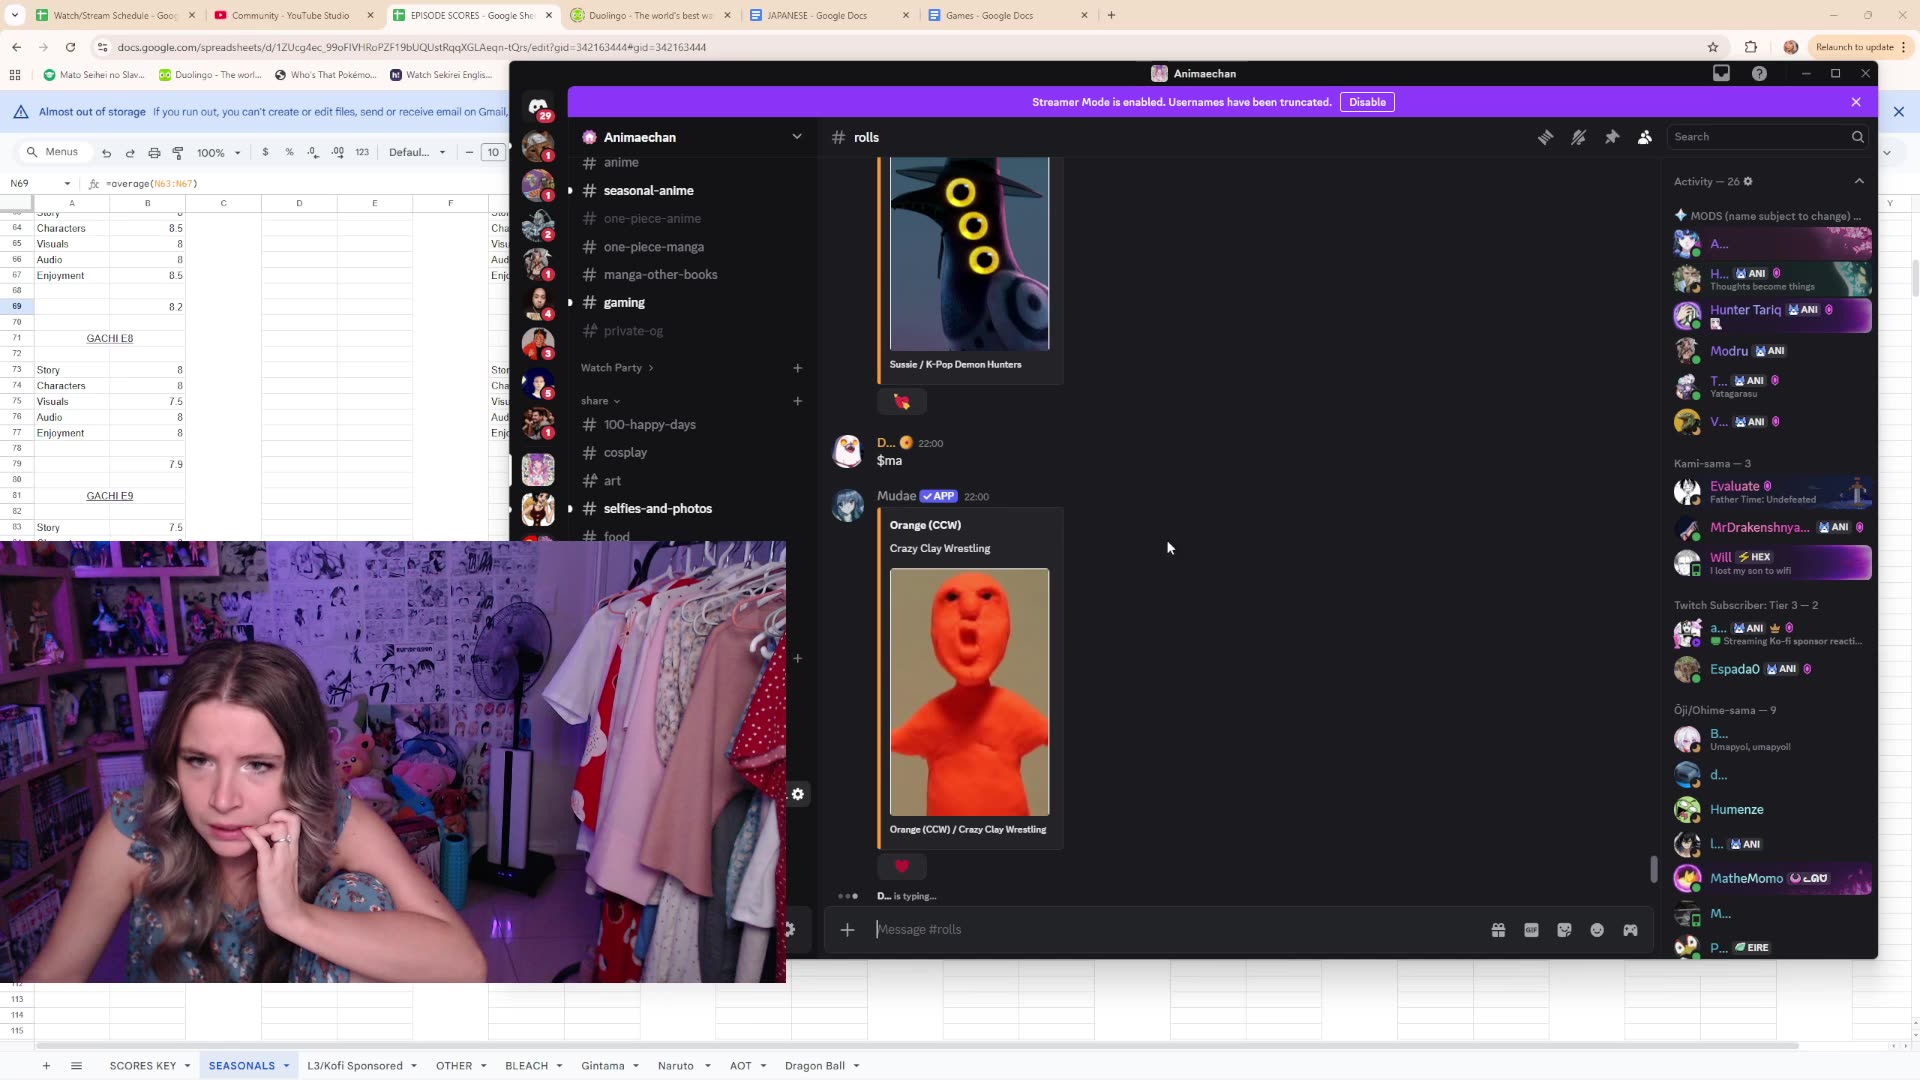This screenshot has height=1080, width=1920.
Task: Open the apps game controller icon
Action: pos(1630,930)
